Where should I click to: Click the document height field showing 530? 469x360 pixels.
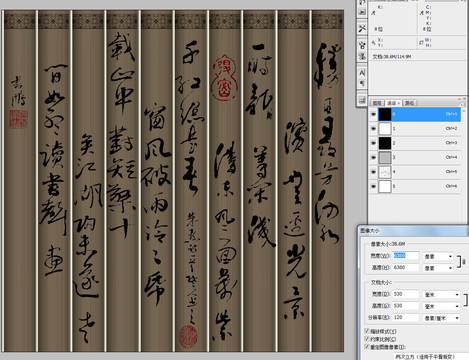click(406, 306)
